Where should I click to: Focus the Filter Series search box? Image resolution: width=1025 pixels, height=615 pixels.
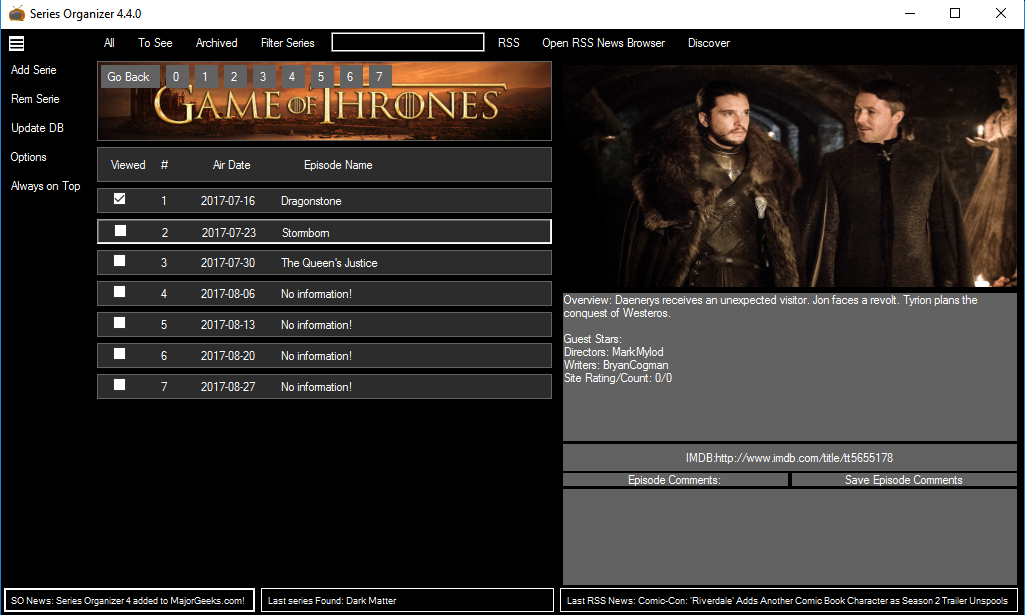click(408, 42)
